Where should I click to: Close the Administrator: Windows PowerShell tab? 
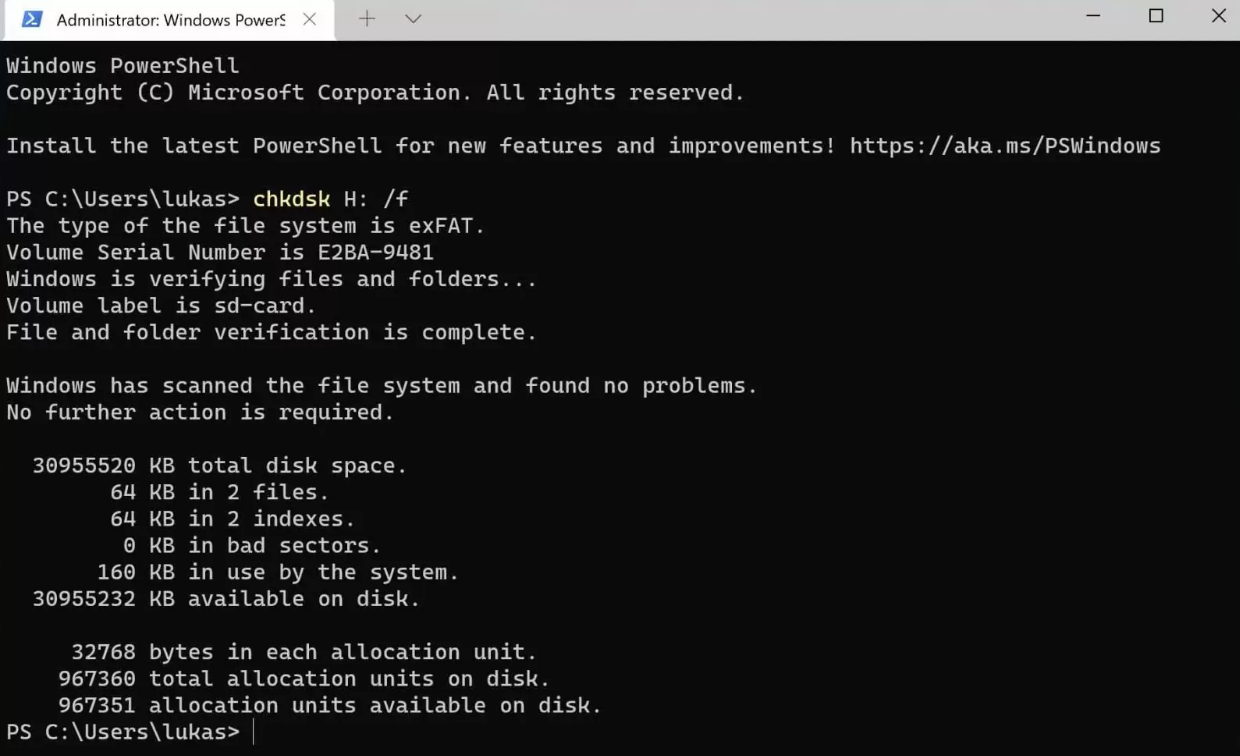point(310,19)
